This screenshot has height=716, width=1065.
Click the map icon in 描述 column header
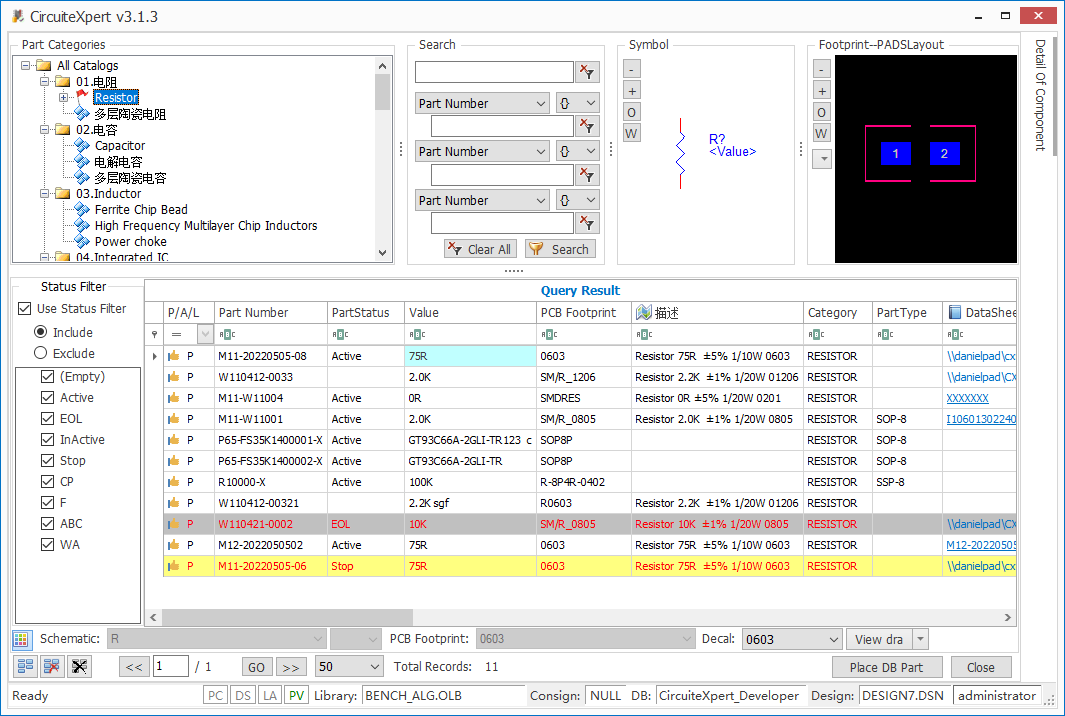pos(643,312)
